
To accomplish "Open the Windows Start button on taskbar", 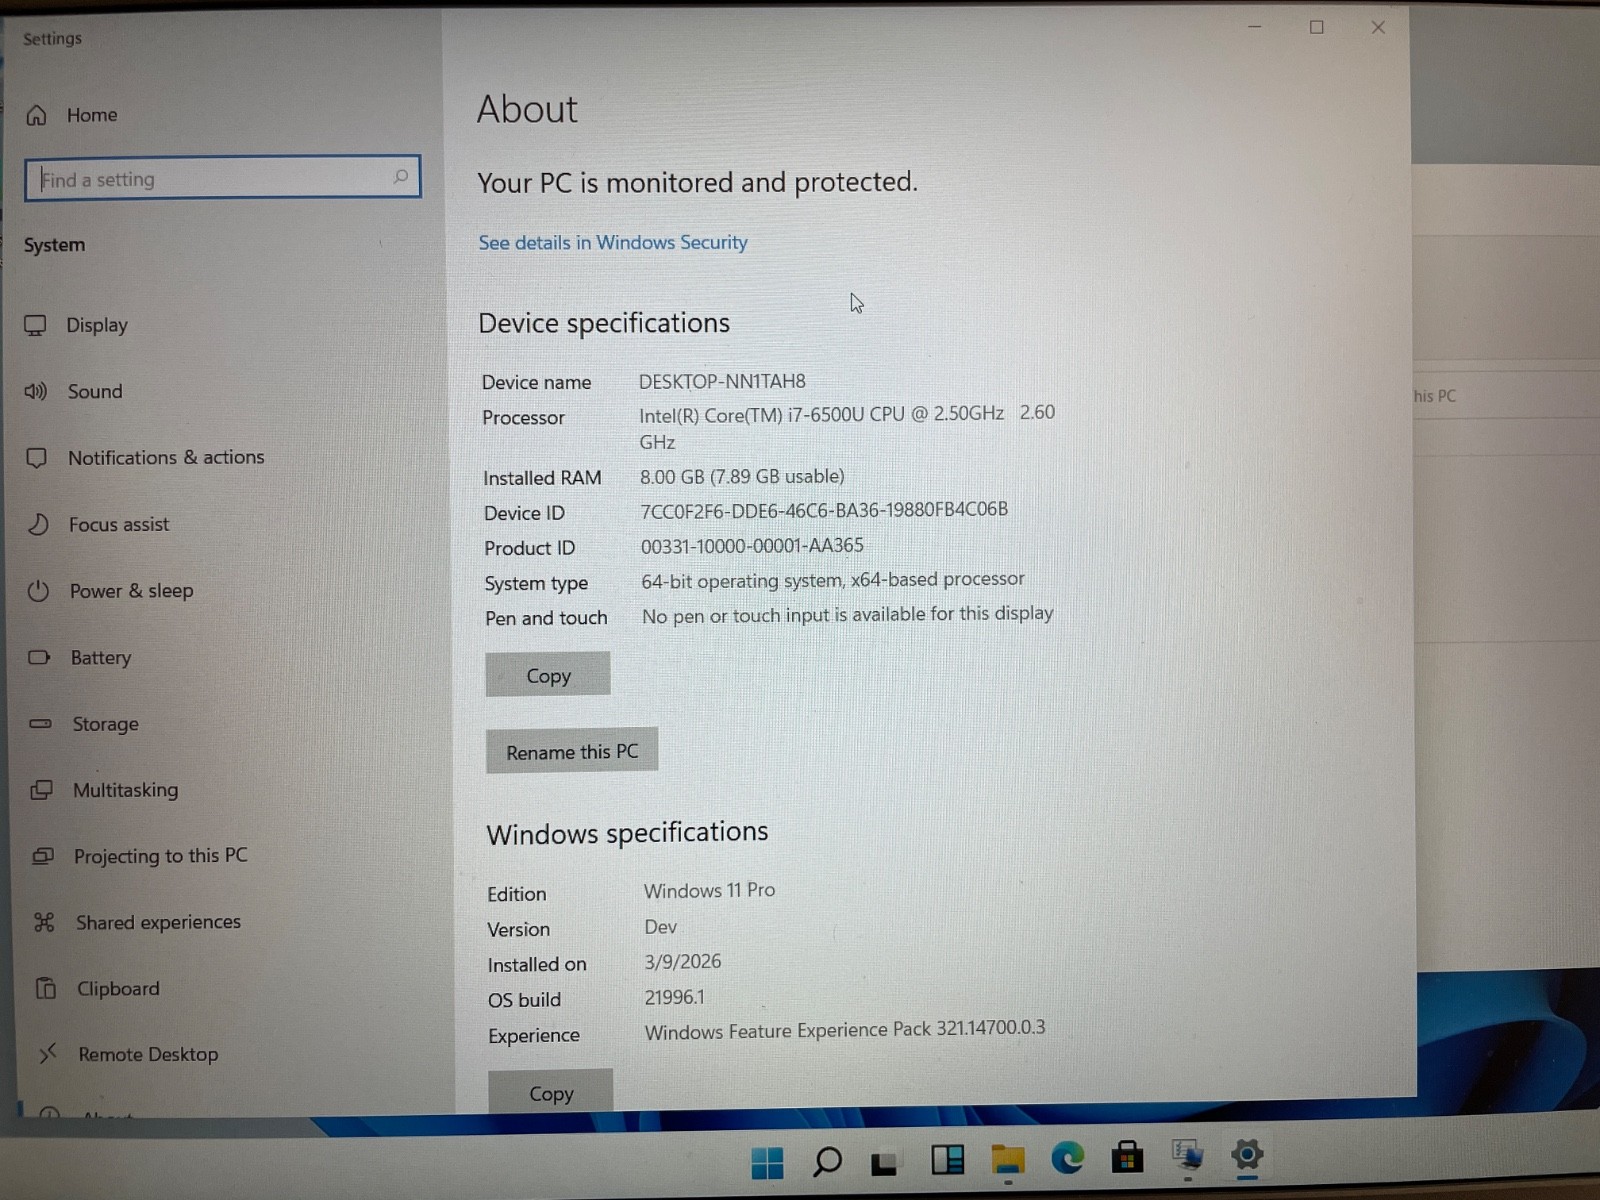I will pos(767,1163).
